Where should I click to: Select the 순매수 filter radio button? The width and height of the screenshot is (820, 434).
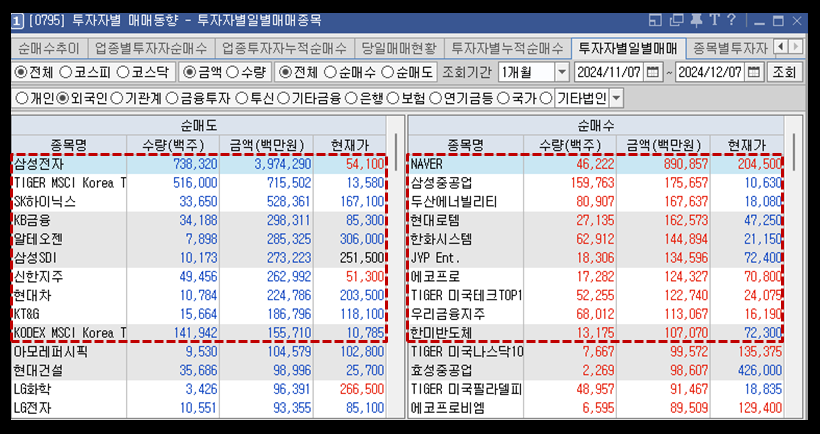pos(330,72)
